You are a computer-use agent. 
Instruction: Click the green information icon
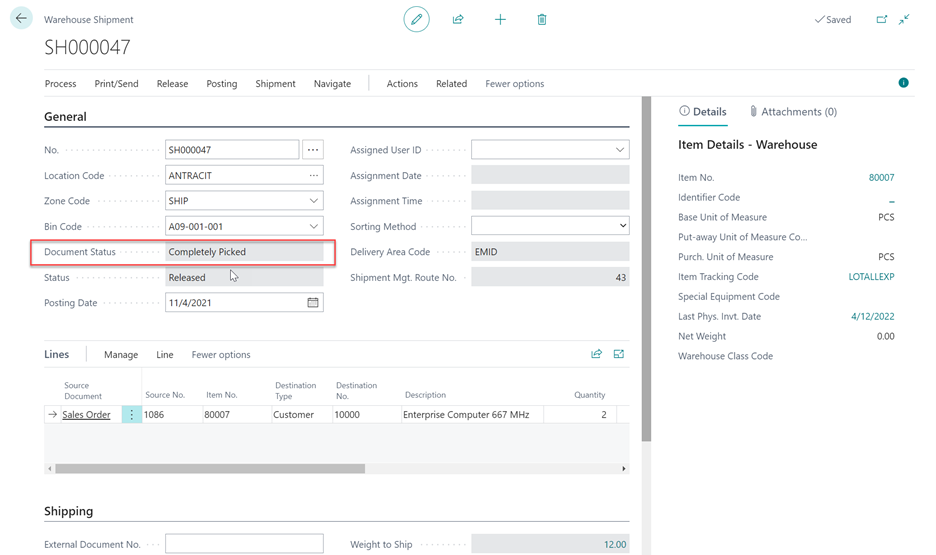903,83
